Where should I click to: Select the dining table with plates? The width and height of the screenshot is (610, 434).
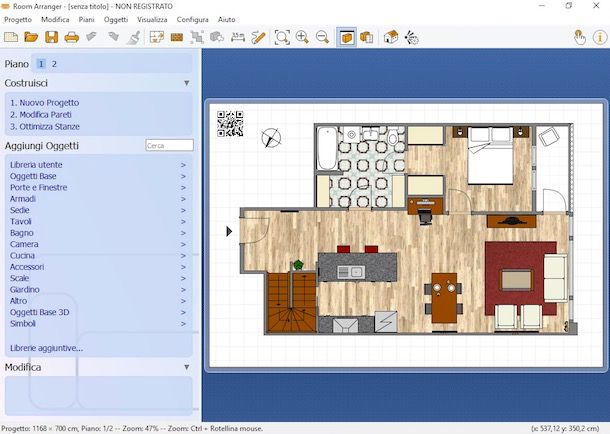(444, 298)
